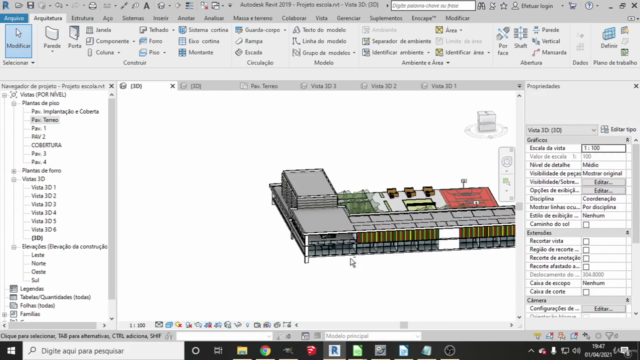Toggle Região de recorte checkbox

(x=586, y=250)
